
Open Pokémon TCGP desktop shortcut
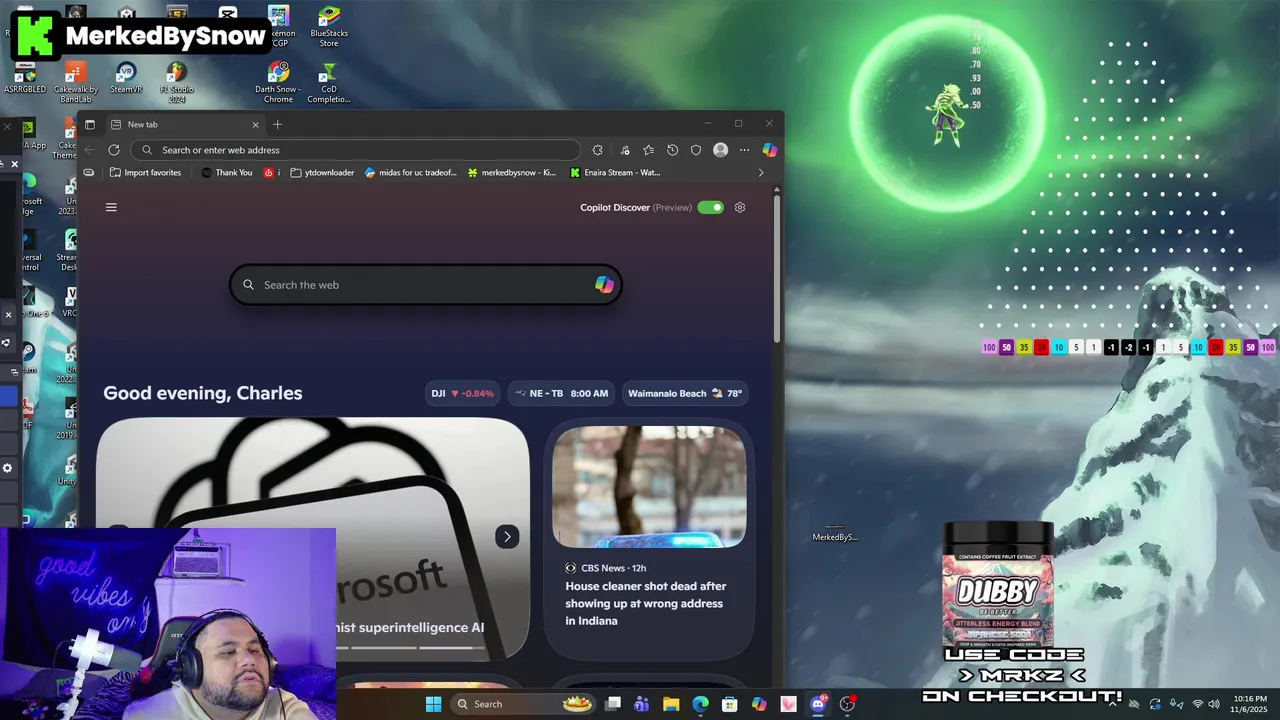279,27
